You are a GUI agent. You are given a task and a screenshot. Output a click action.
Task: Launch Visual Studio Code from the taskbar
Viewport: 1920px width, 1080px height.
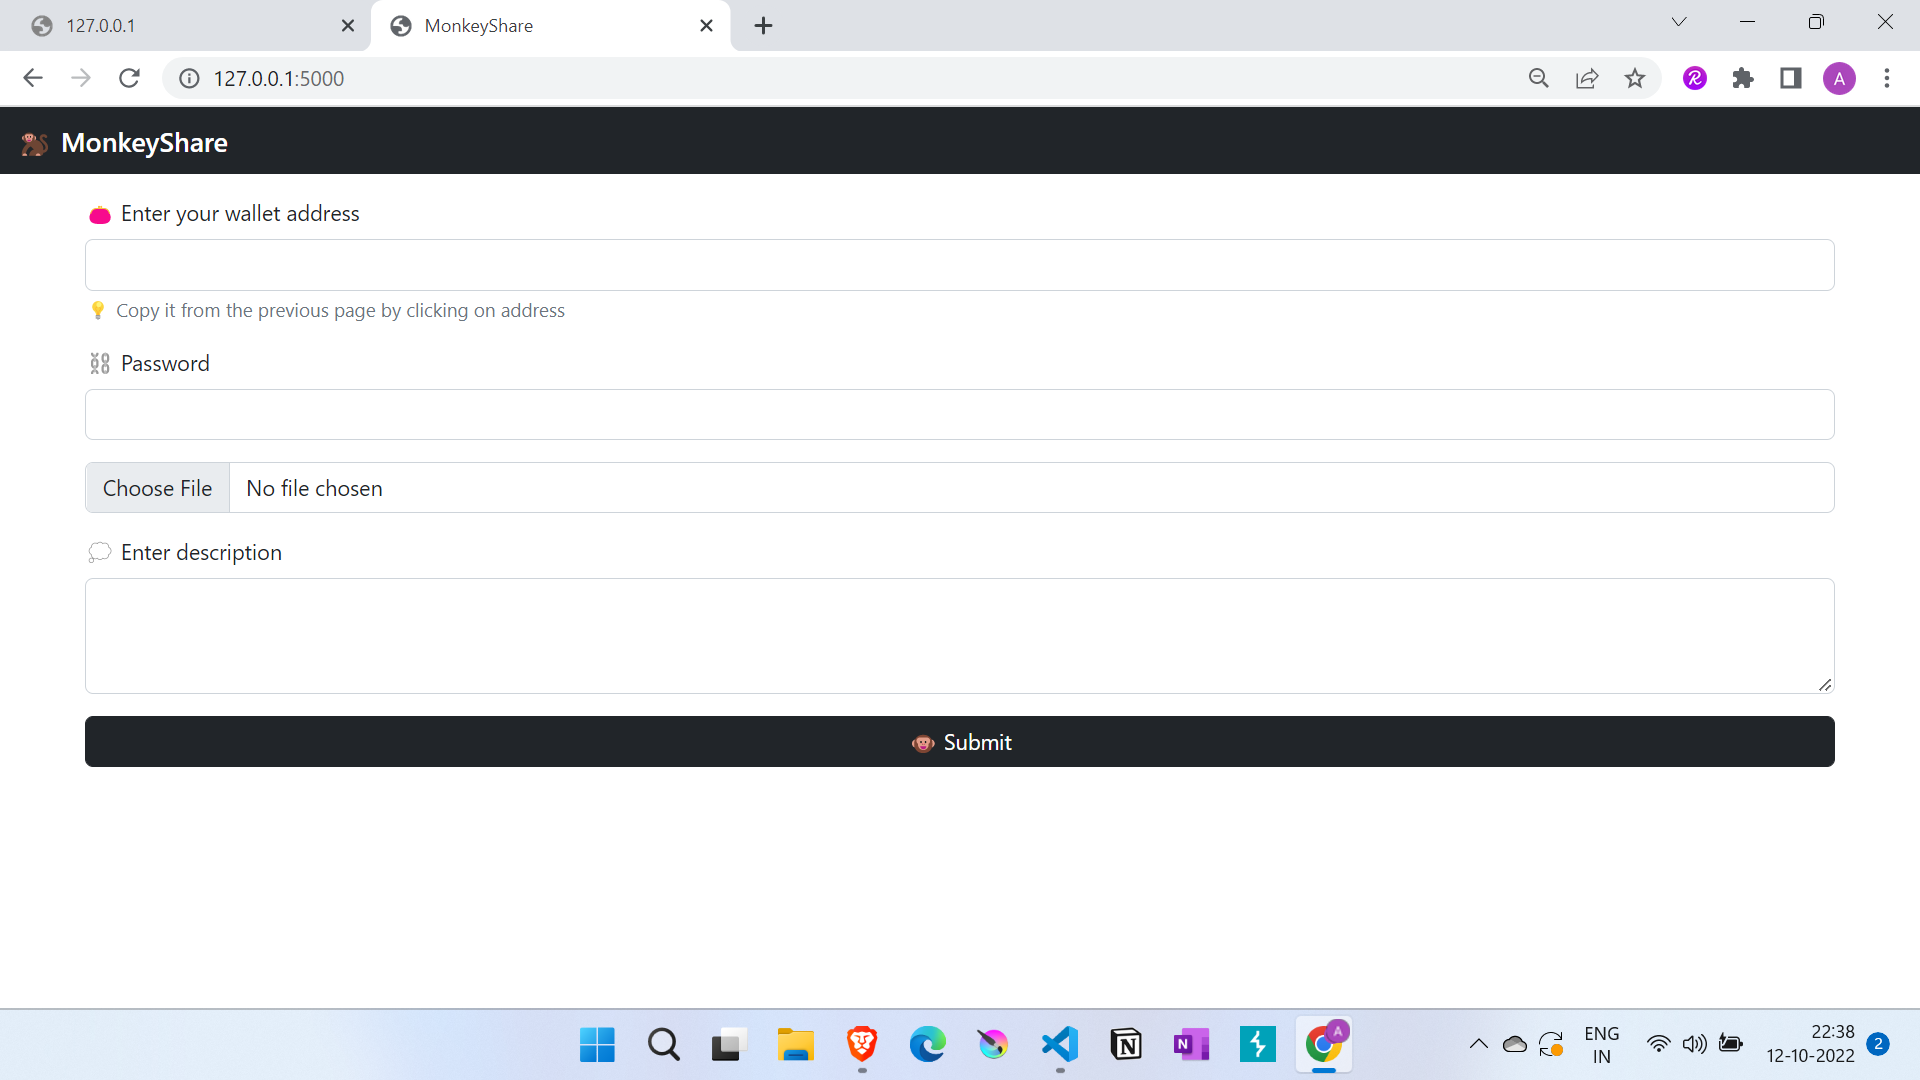(x=1059, y=1044)
